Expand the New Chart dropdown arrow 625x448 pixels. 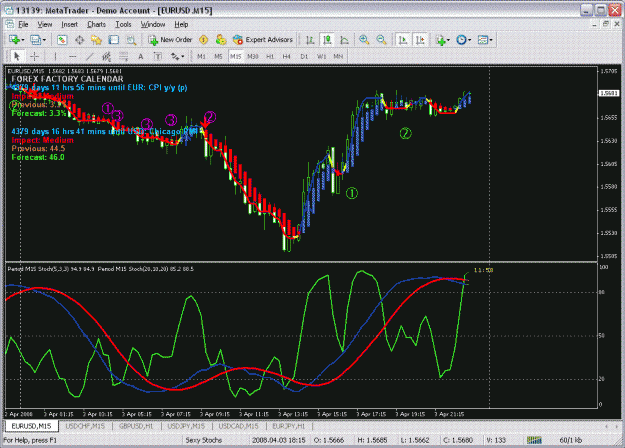(23, 40)
